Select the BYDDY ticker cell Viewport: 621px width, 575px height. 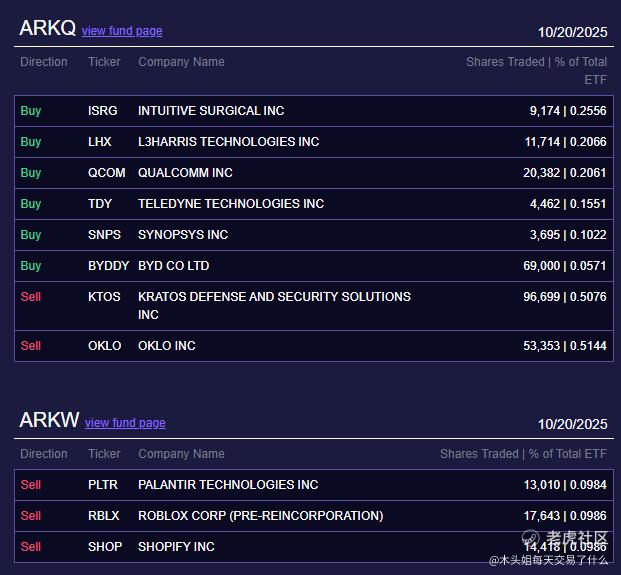[109, 266]
